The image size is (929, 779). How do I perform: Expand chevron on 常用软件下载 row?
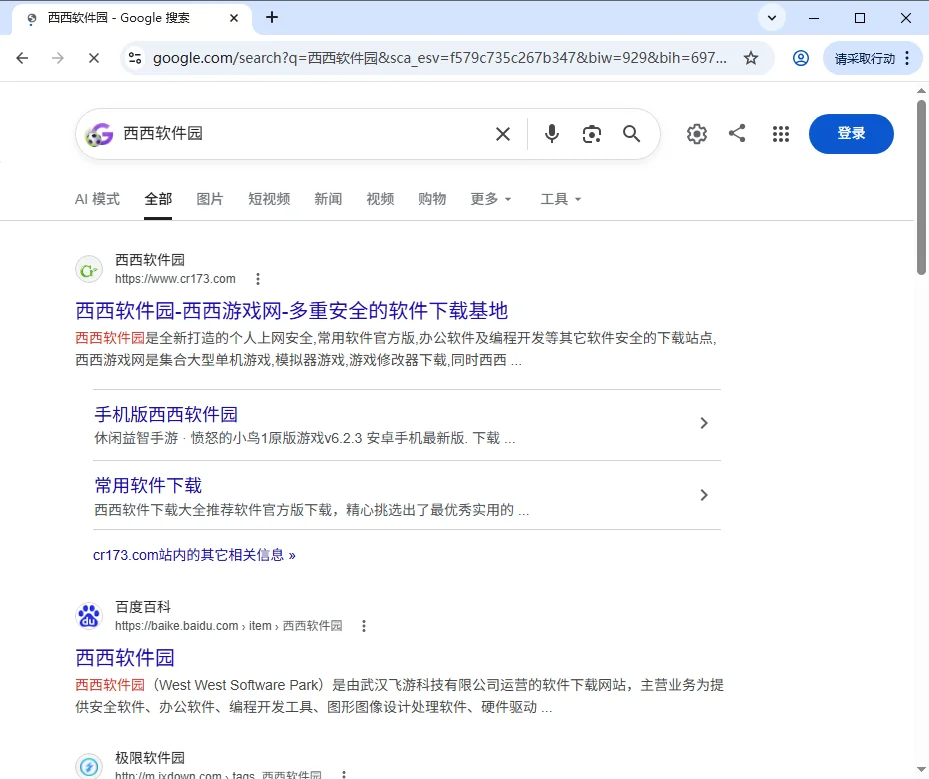click(704, 495)
